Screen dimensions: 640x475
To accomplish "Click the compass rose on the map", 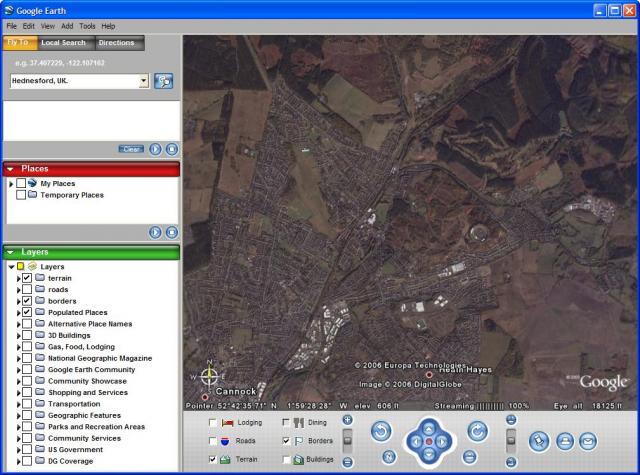I will click(x=209, y=376).
